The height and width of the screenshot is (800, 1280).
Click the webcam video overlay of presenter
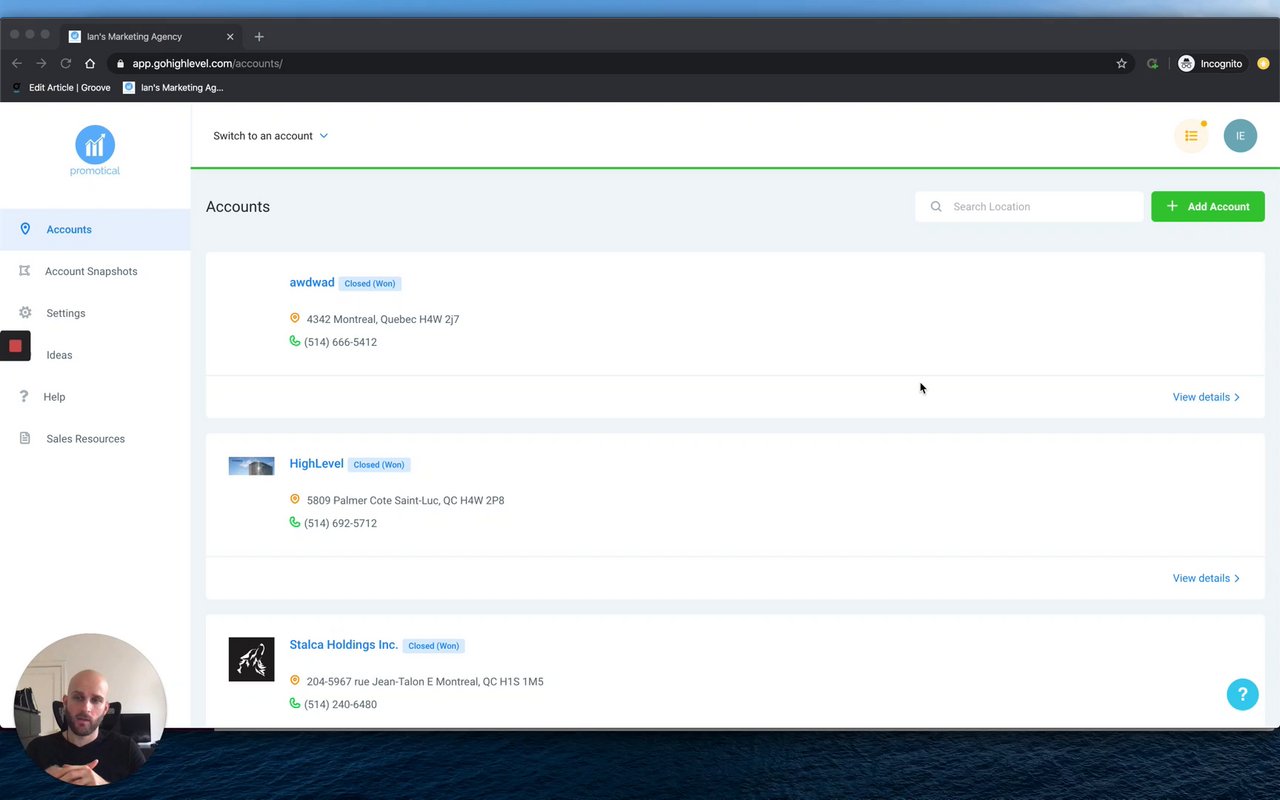[x=90, y=709]
